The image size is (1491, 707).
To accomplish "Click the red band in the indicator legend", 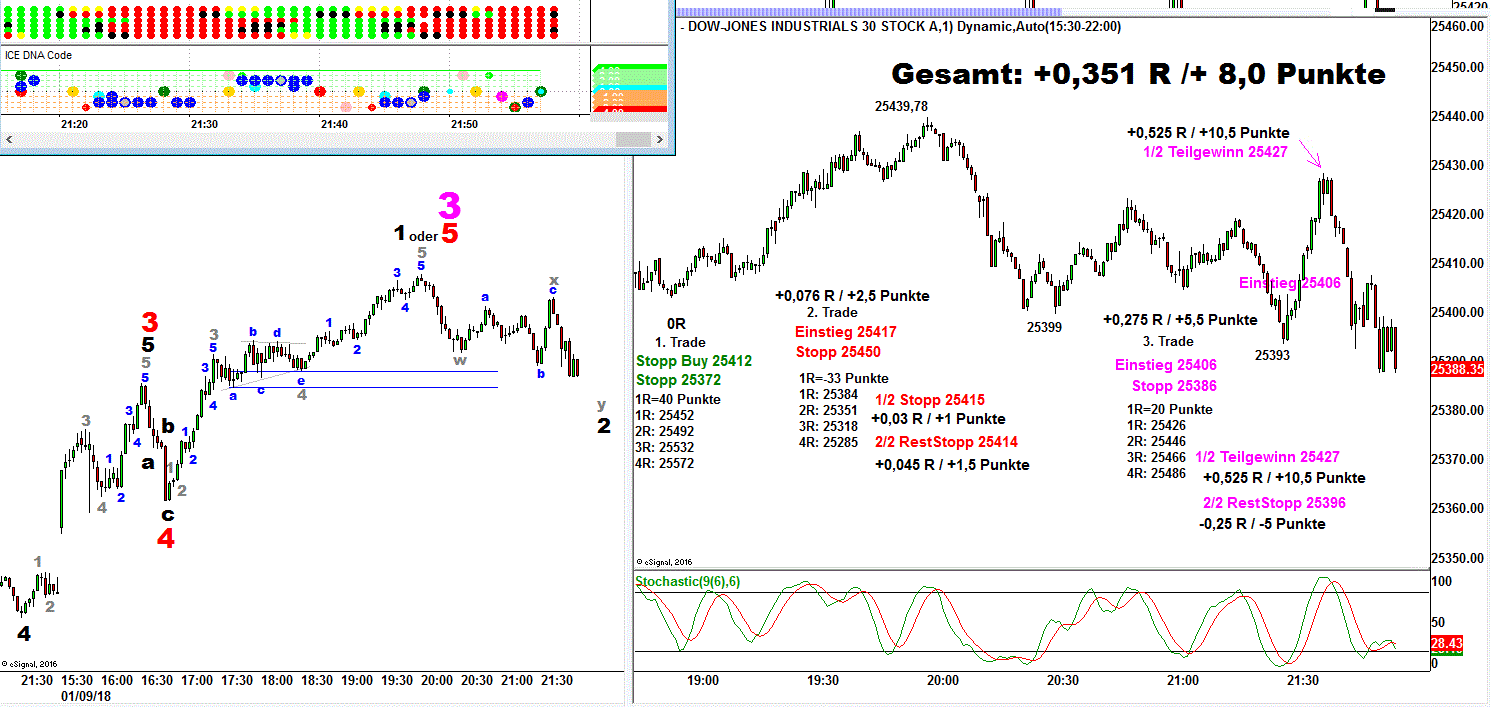I will [x=630, y=110].
